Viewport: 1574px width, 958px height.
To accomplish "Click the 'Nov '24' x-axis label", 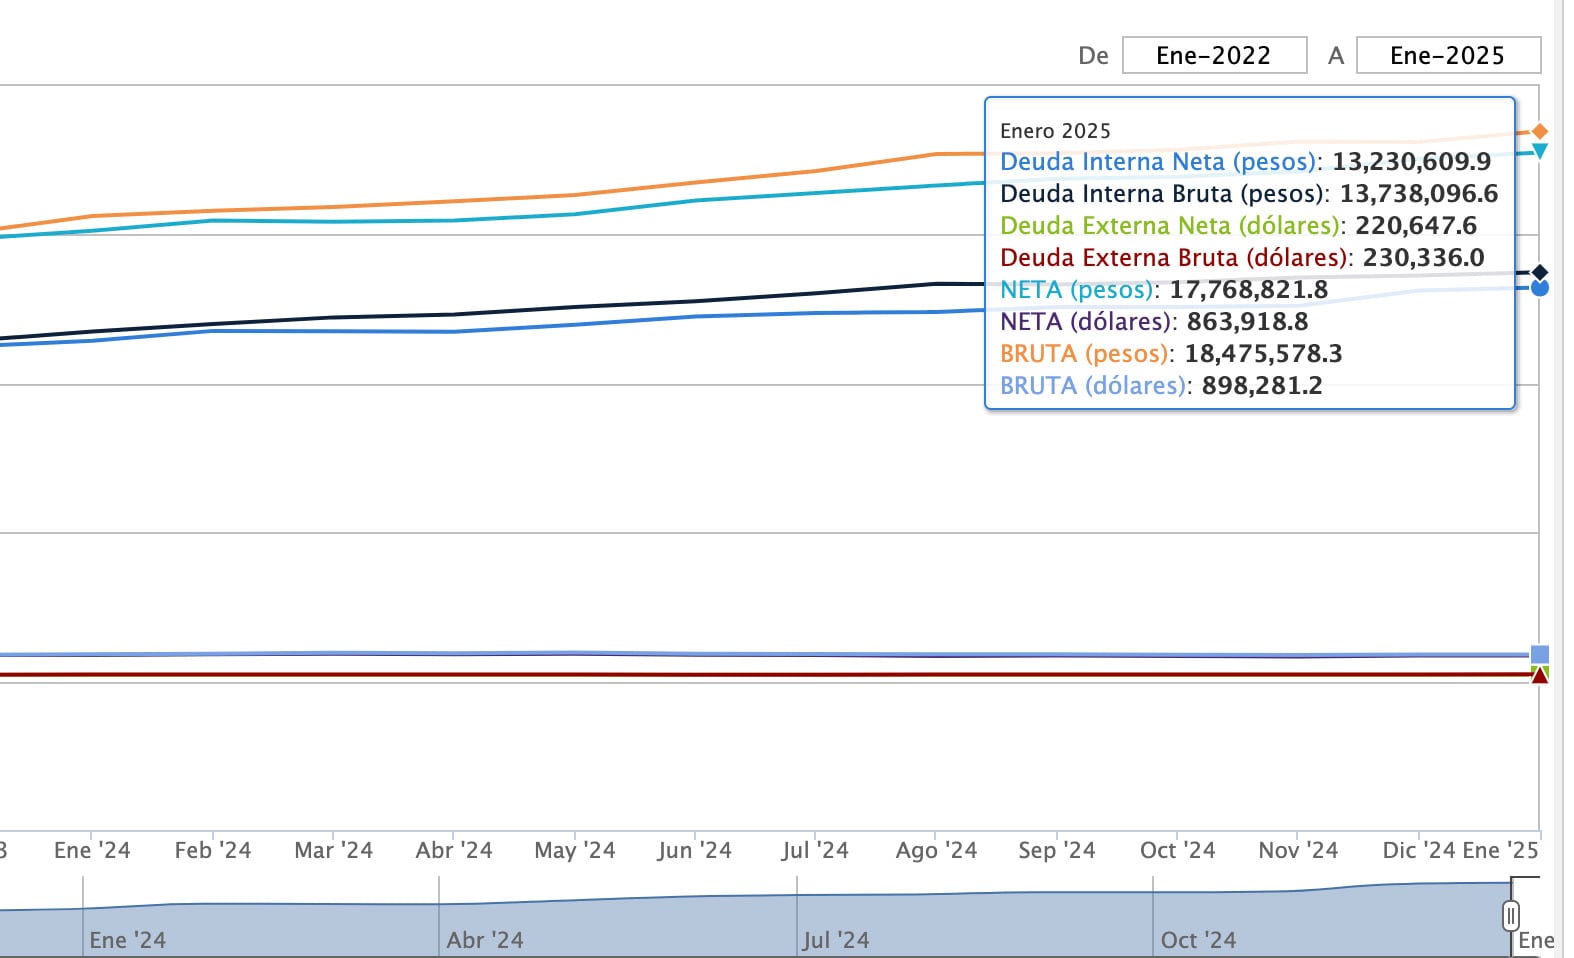I will tap(1298, 851).
